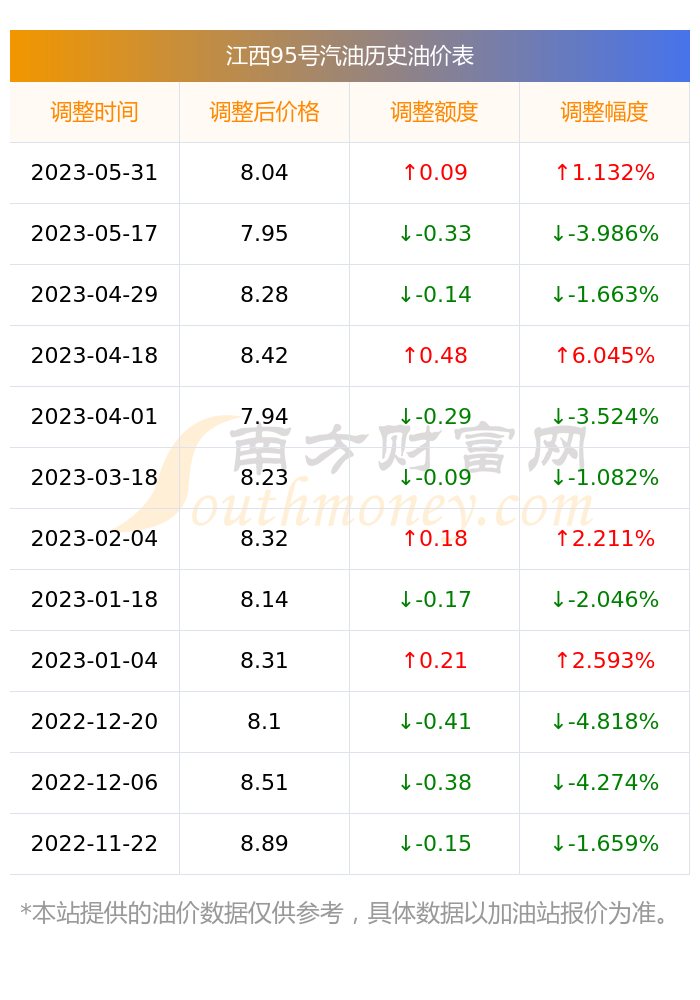Click the table title 江西95号汽油历史油价表
The image size is (700, 1000).
tap(349, 55)
